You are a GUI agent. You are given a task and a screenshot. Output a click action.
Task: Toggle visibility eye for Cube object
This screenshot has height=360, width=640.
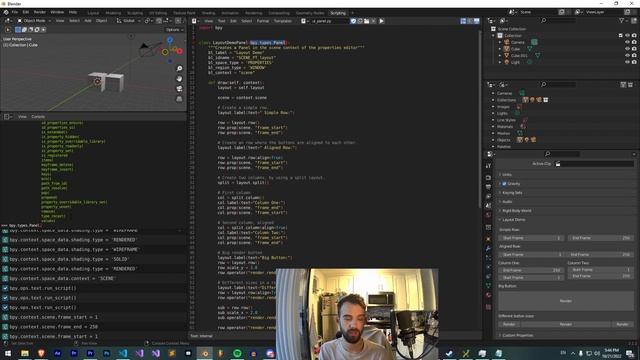point(627,49)
